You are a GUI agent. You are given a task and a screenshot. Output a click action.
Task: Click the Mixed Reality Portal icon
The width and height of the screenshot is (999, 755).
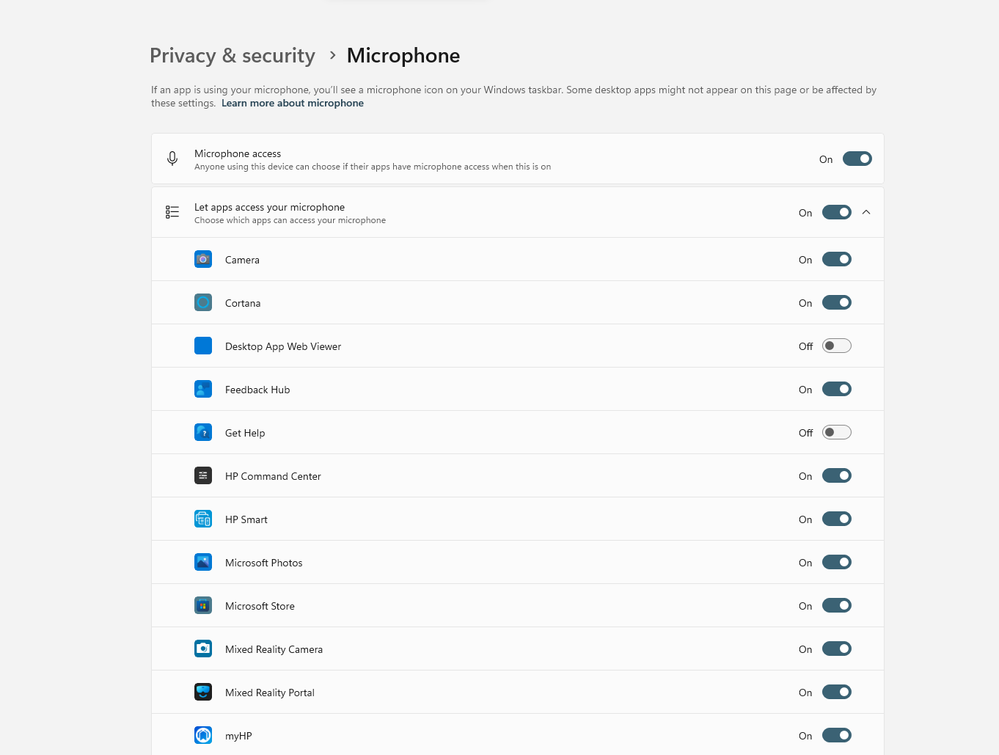coord(203,692)
